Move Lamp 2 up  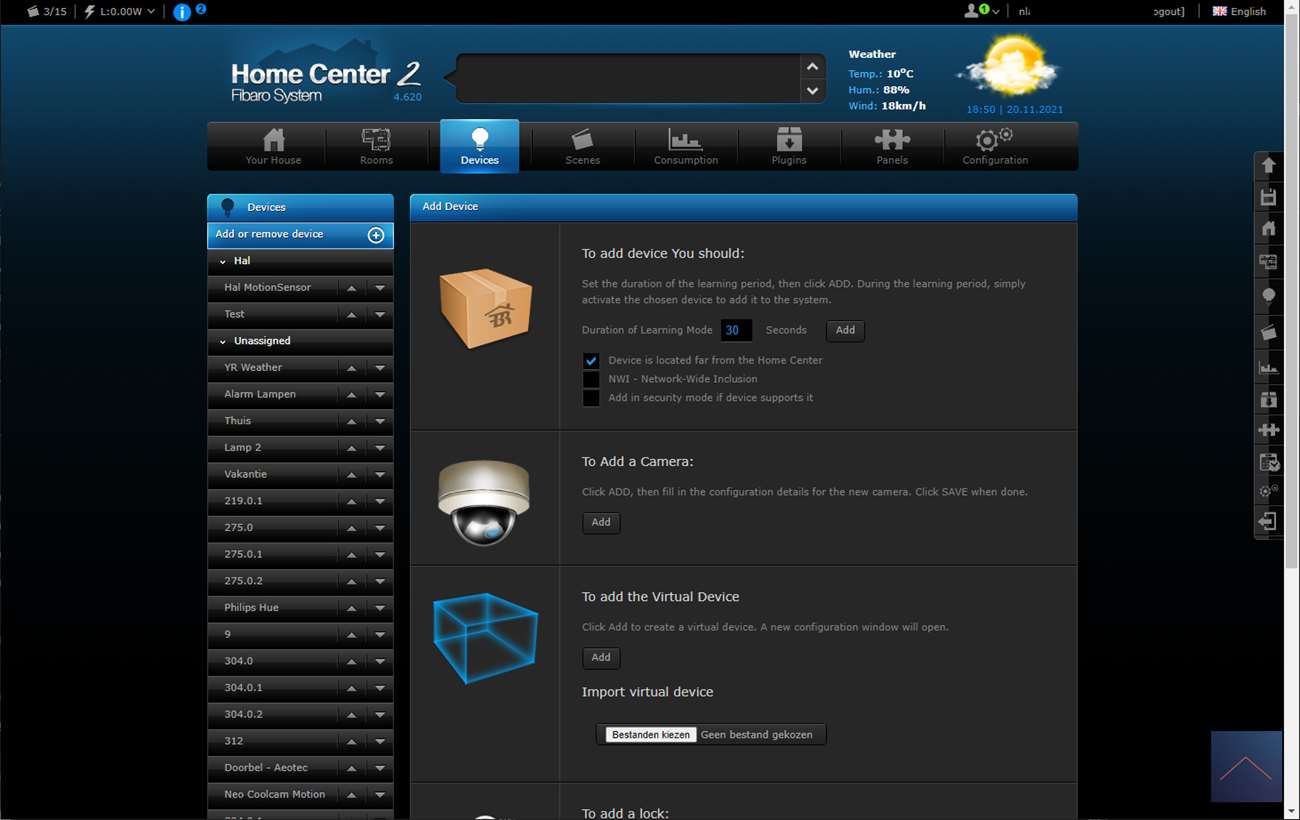click(x=351, y=448)
